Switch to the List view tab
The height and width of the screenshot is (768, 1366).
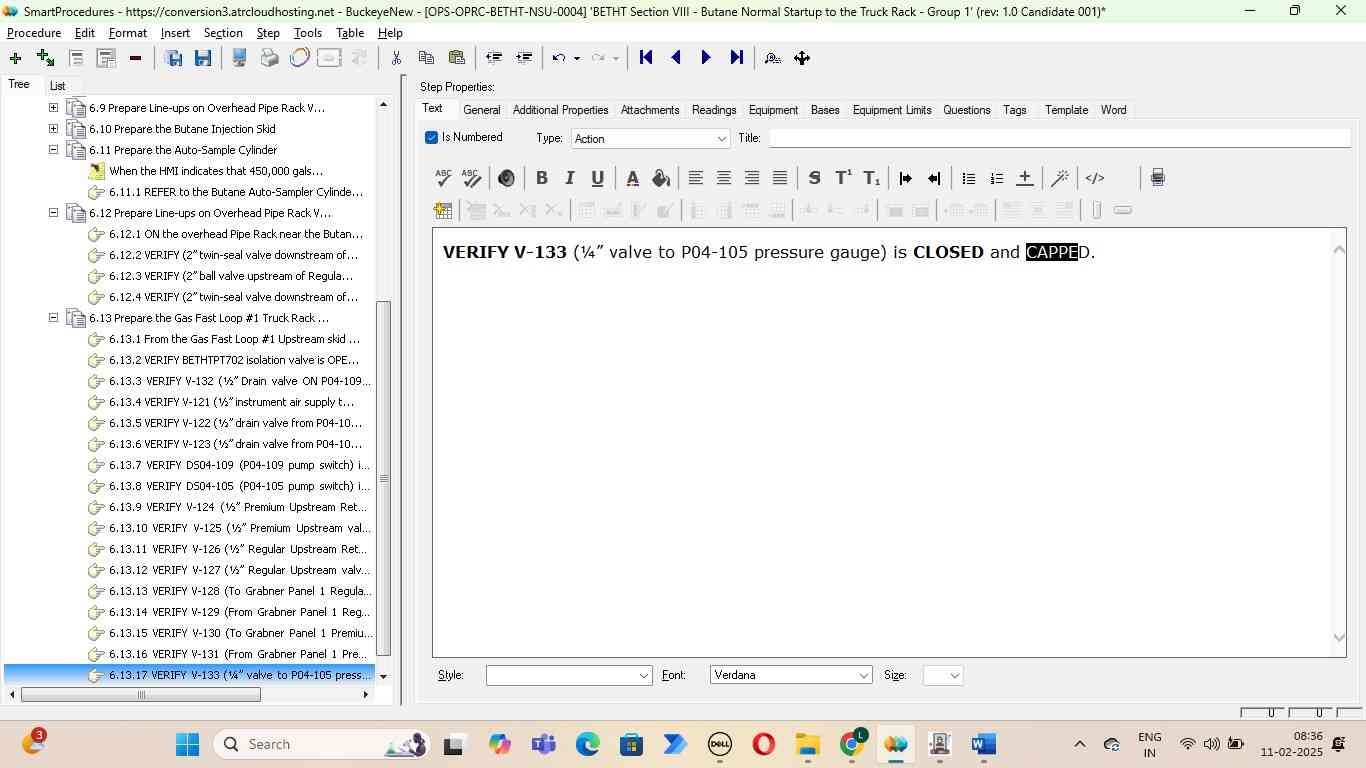click(57, 86)
